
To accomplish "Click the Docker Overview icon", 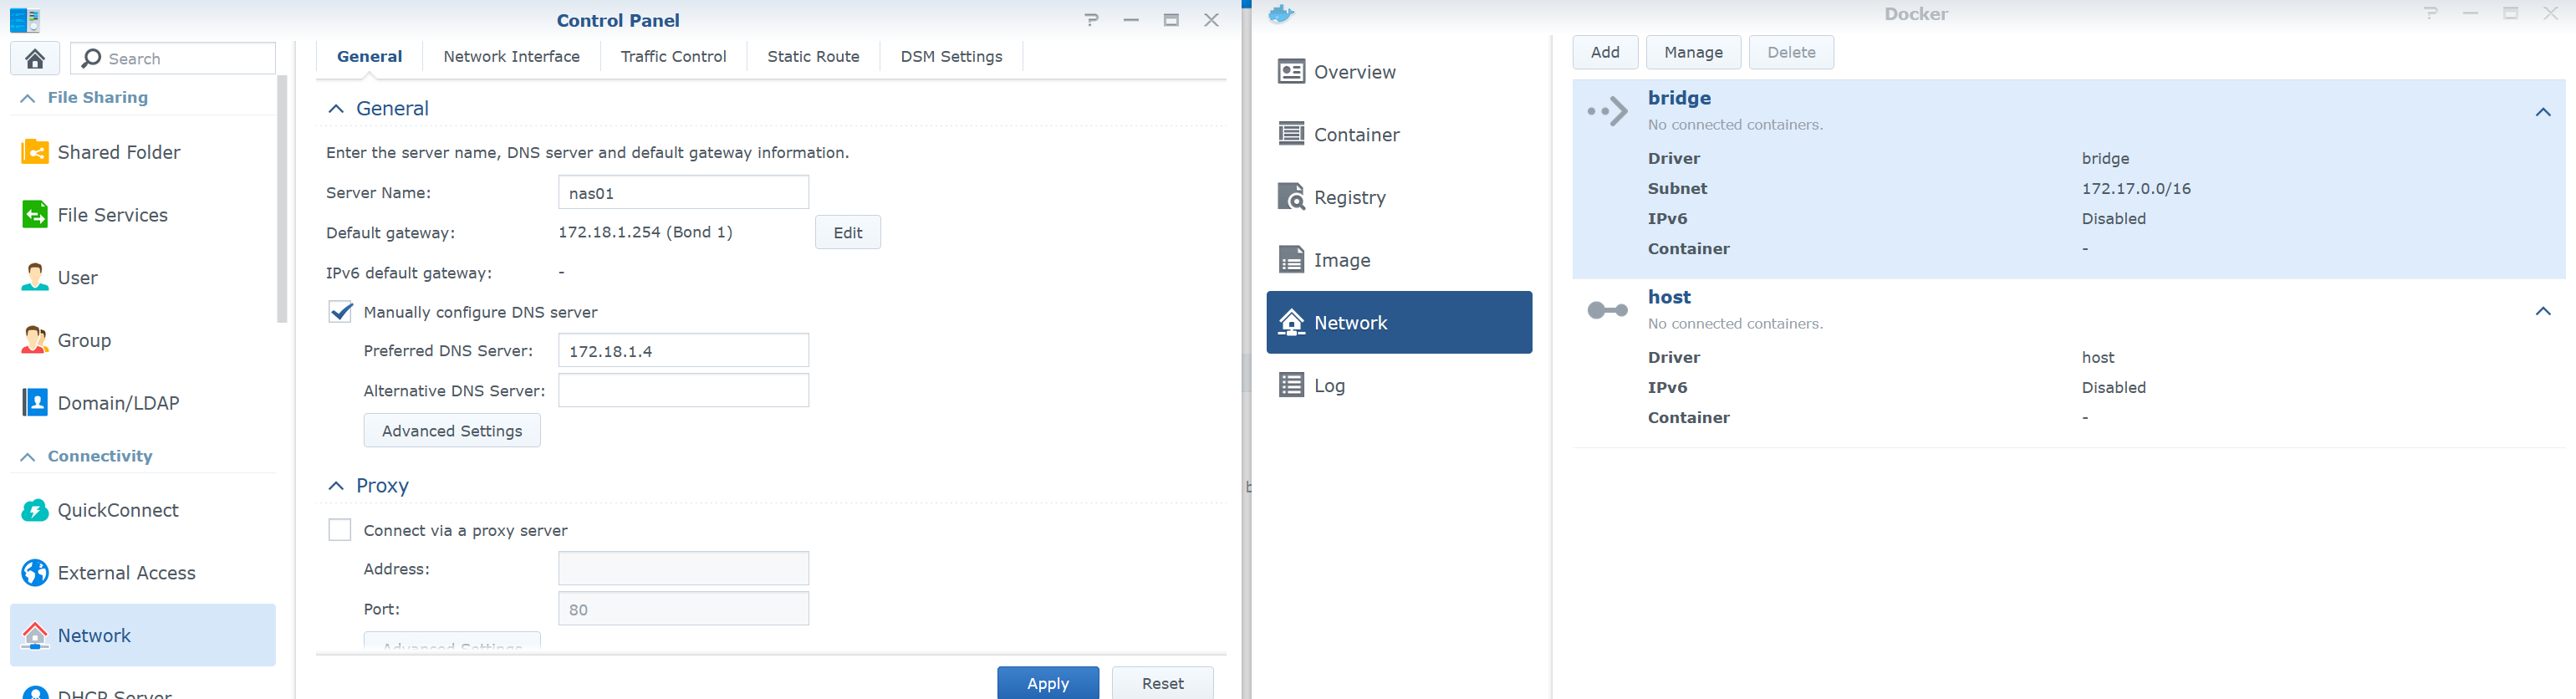I will pos(1291,72).
